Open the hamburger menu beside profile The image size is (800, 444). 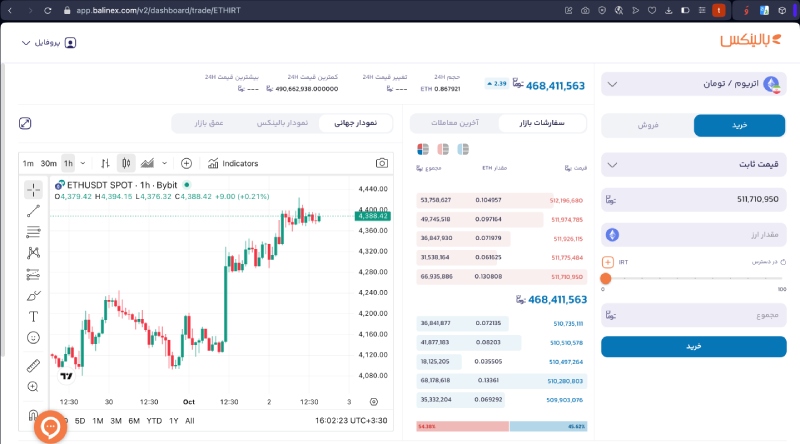point(25,43)
